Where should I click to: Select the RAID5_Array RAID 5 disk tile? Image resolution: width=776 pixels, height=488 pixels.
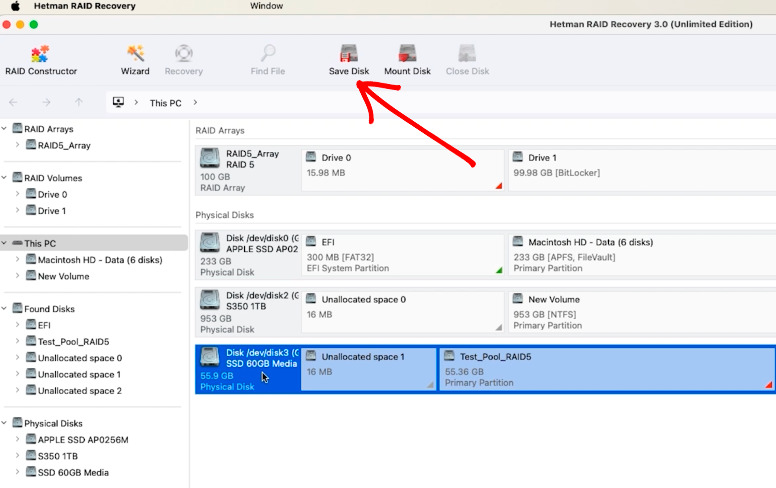(x=247, y=170)
